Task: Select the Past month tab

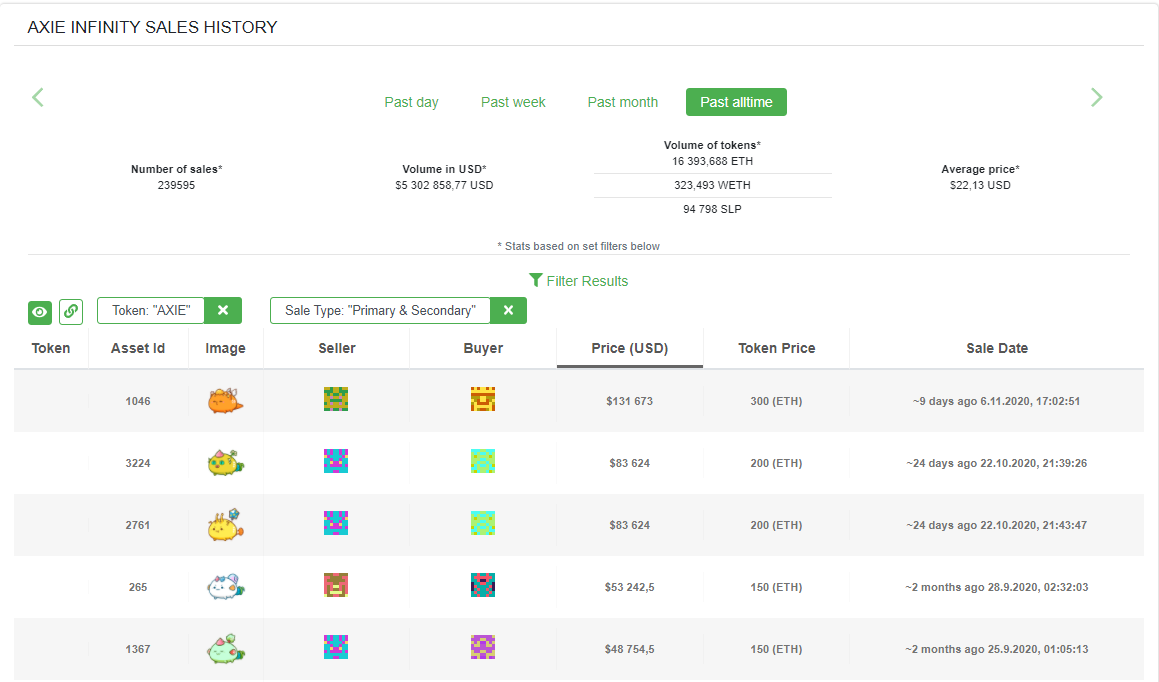Action: 622,102
